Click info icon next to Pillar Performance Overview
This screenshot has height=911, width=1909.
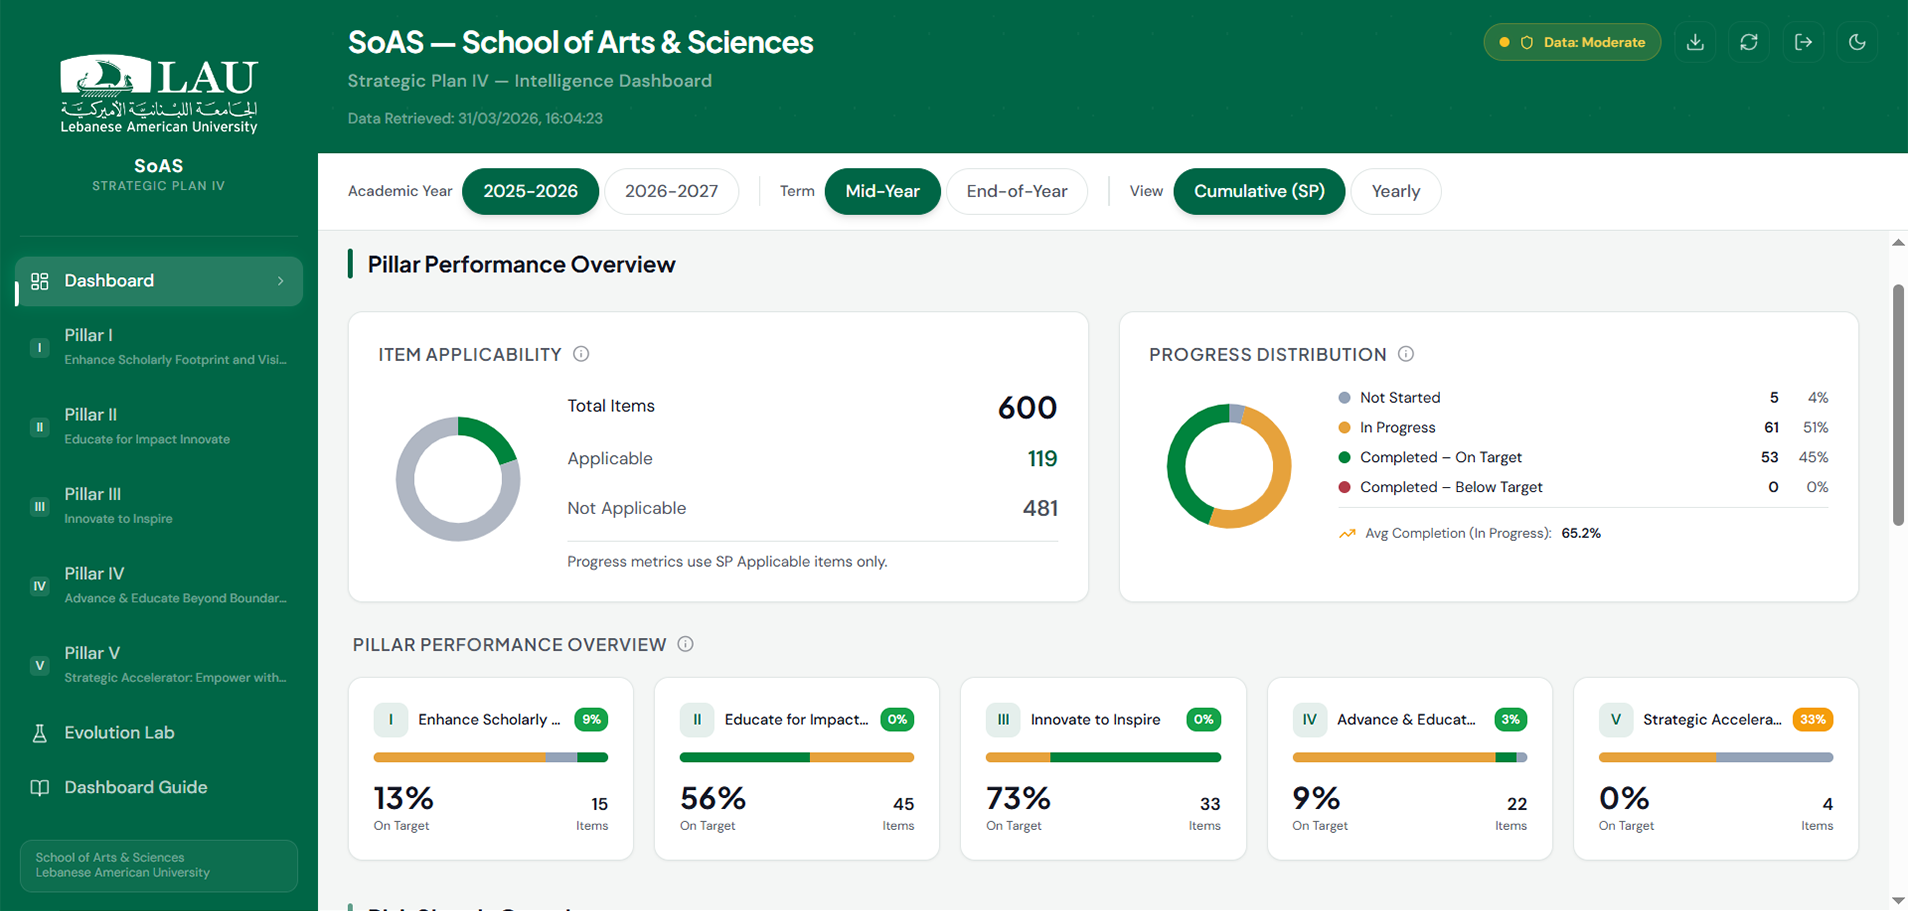click(685, 644)
